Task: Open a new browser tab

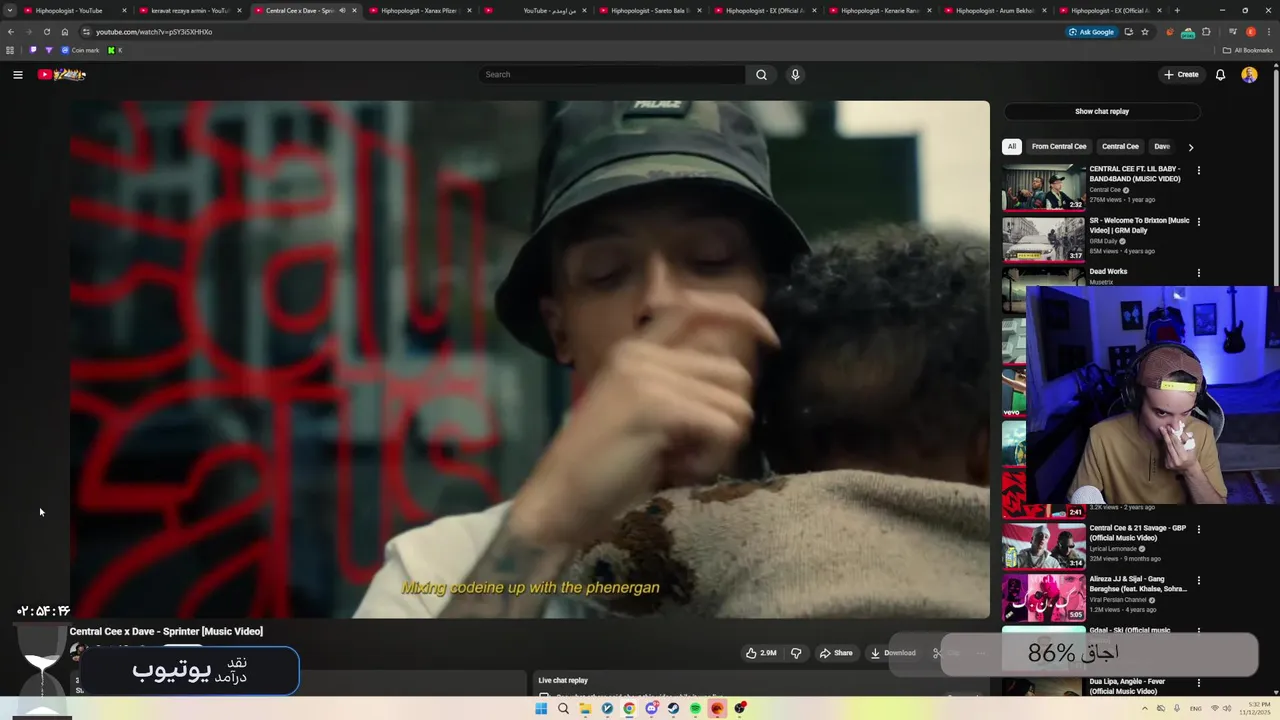Action: tap(1177, 10)
